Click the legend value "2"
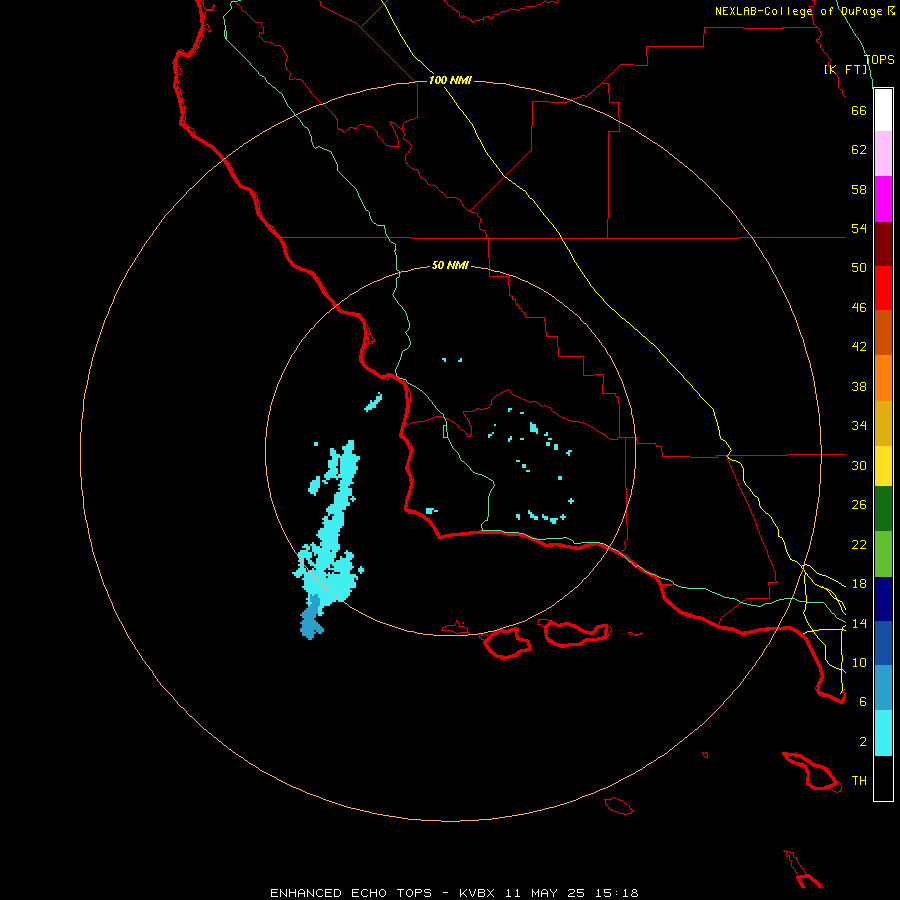This screenshot has width=900, height=900. point(863,742)
